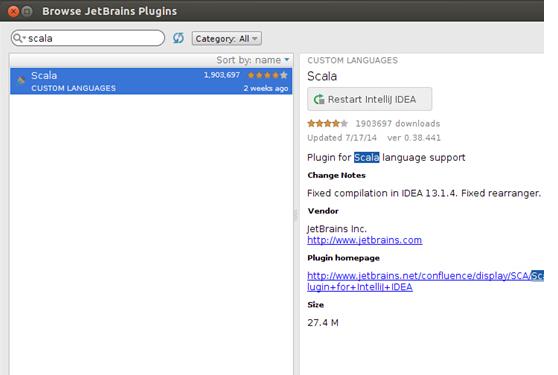Click 'Fixed compilation in IDEA 13.1.4' text
This screenshot has width=558, height=375.
(382, 193)
